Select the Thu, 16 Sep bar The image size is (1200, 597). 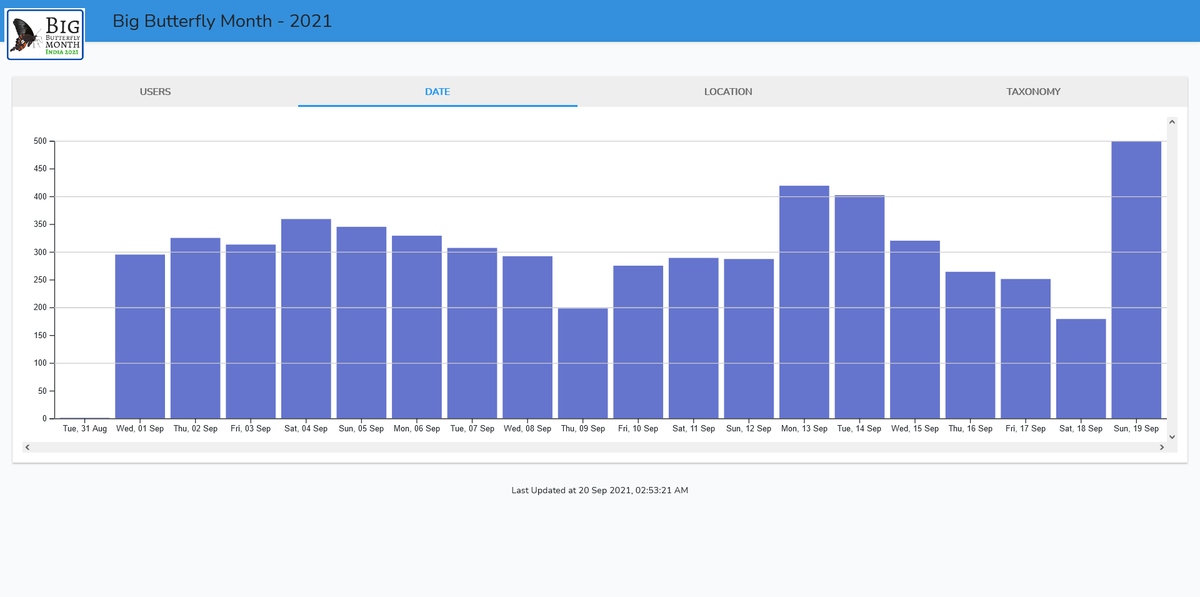(x=970, y=345)
